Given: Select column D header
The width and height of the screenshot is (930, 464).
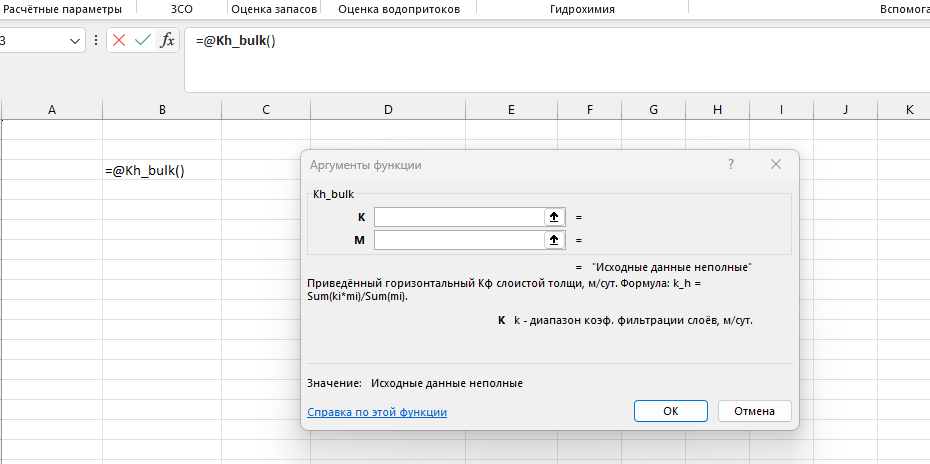Looking at the screenshot, I should (388, 109).
